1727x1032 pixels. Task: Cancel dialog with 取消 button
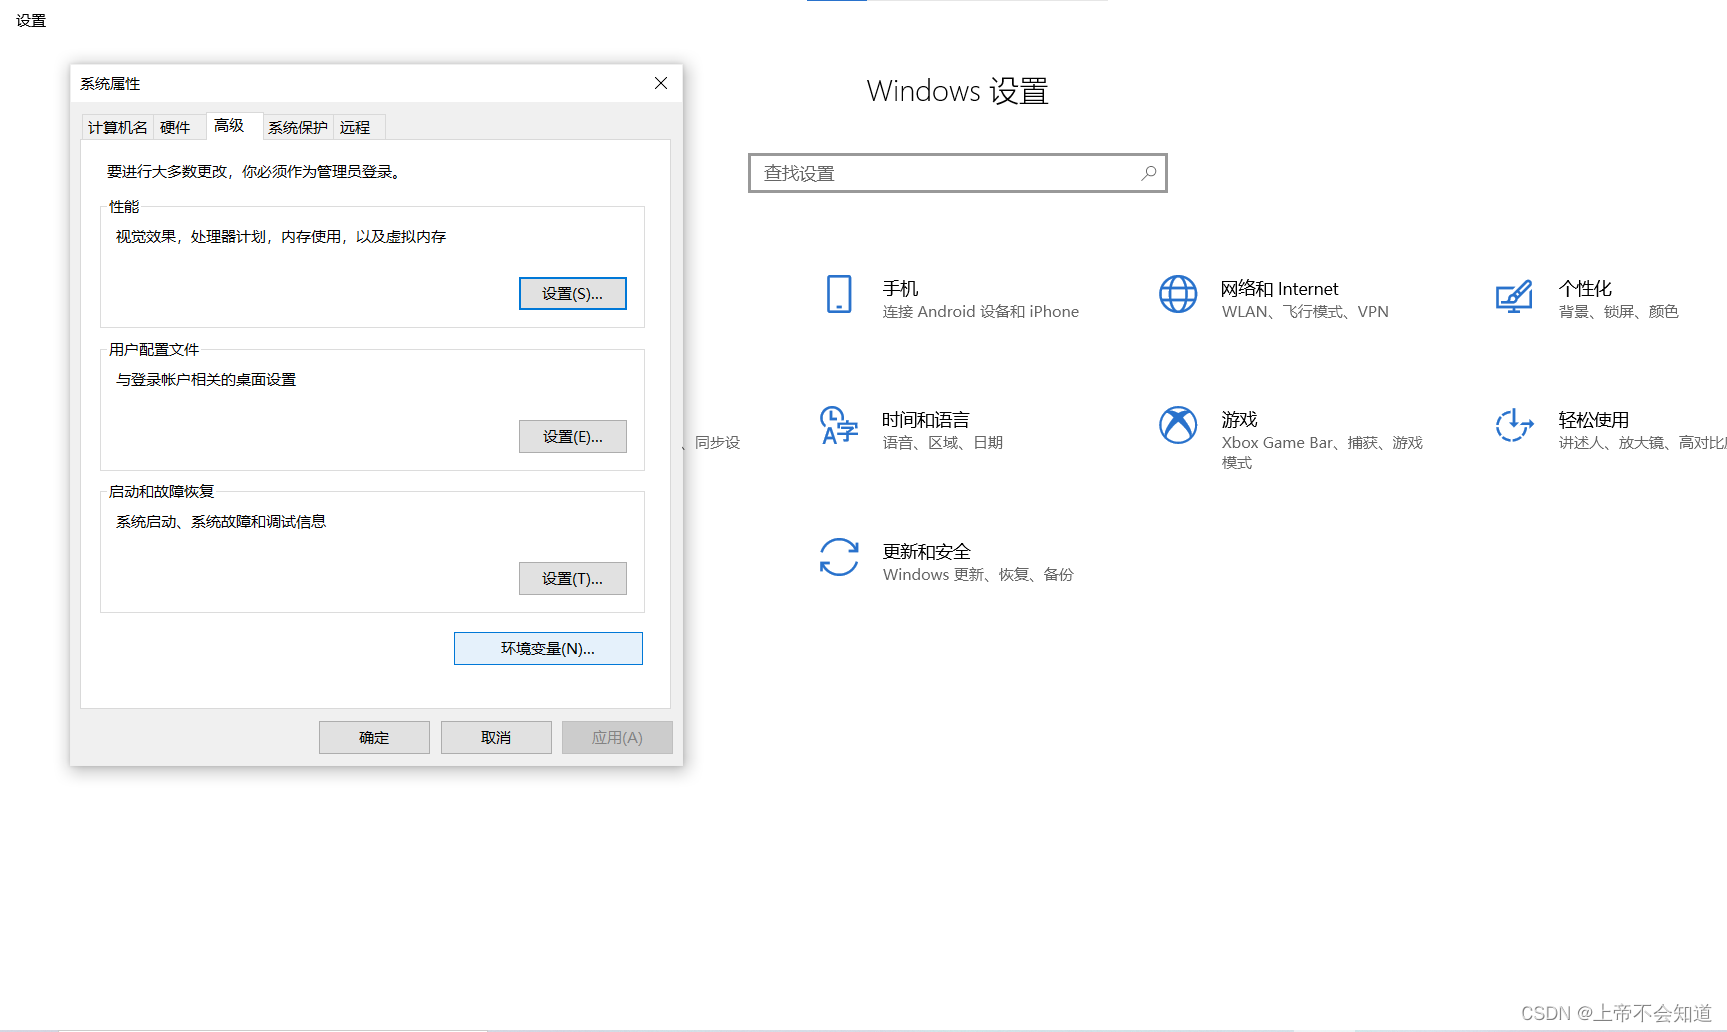[x=496, y=737]
